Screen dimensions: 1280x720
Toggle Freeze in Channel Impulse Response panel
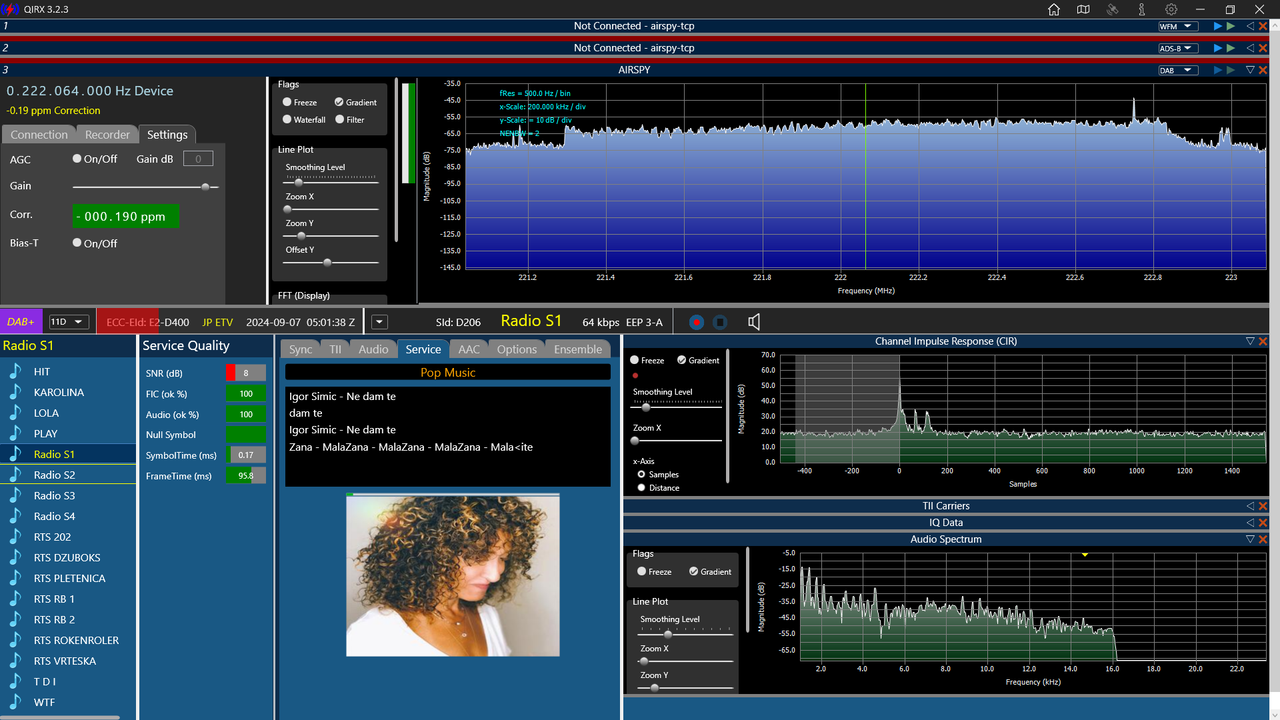tap(634, 360)
